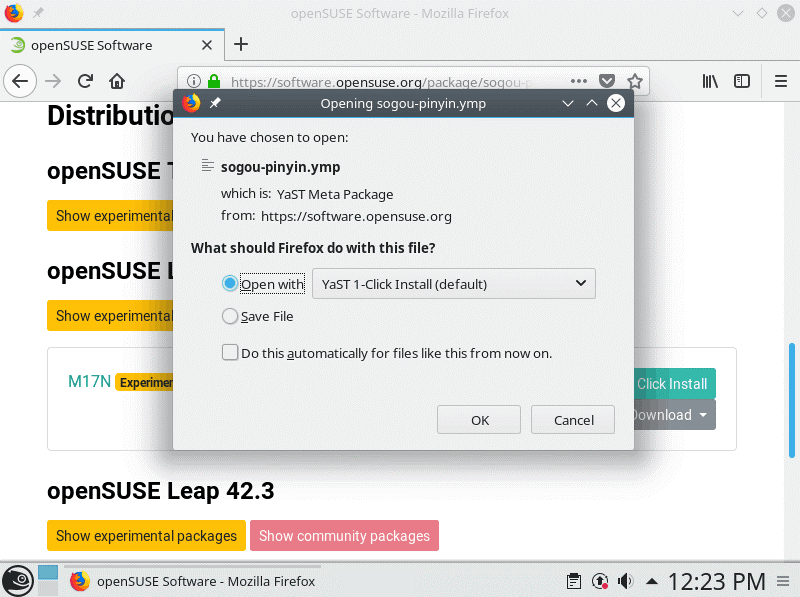Reload the current page

[85, 81]
